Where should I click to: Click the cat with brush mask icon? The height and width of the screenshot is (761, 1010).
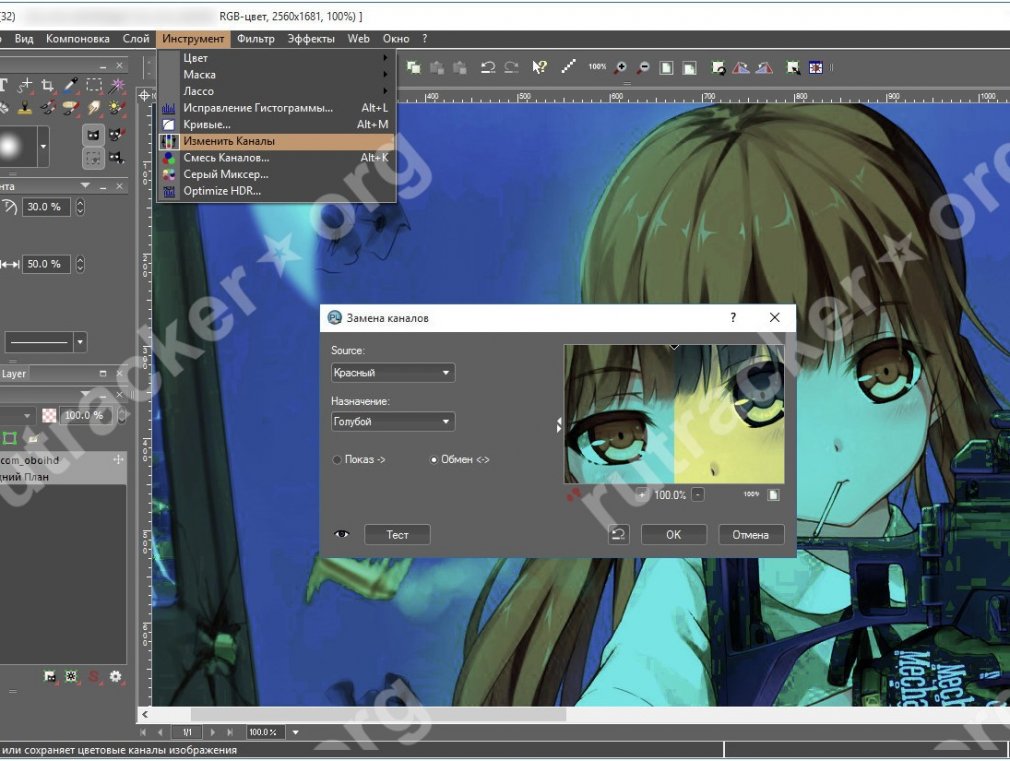(x=117, y=135)
